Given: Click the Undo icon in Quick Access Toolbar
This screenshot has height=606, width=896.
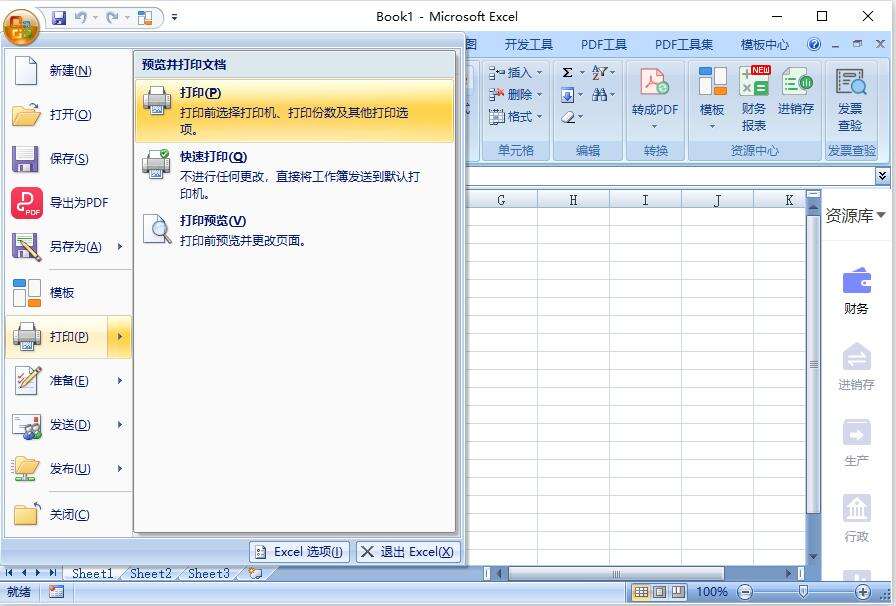Looking at the screenshot, I should 81,18.
